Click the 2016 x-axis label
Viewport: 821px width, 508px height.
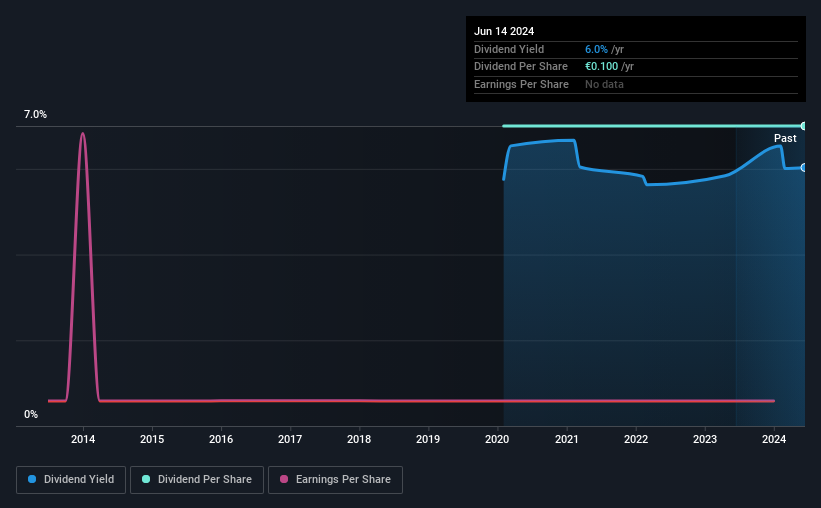pyautogui.click(x=221, y=439)
